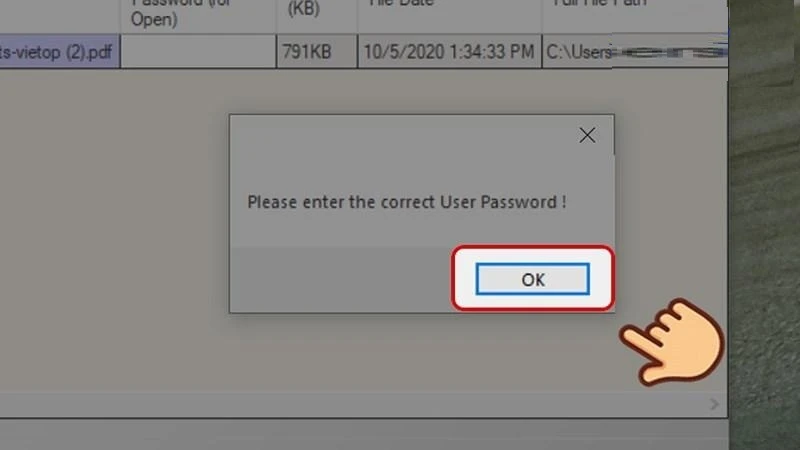Click the 'Please enter the correct User Password' message
800x450 pixels.
407,202
